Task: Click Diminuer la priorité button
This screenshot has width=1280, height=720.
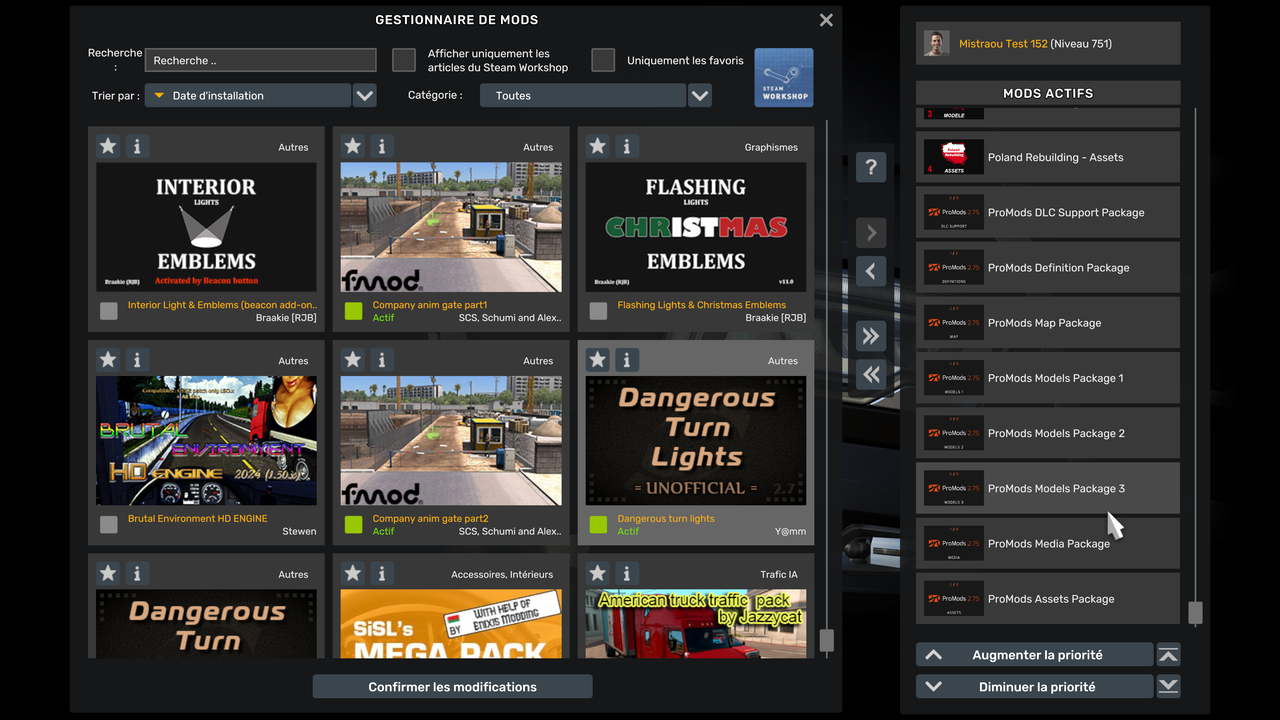Action: (x=1035, y=686)
